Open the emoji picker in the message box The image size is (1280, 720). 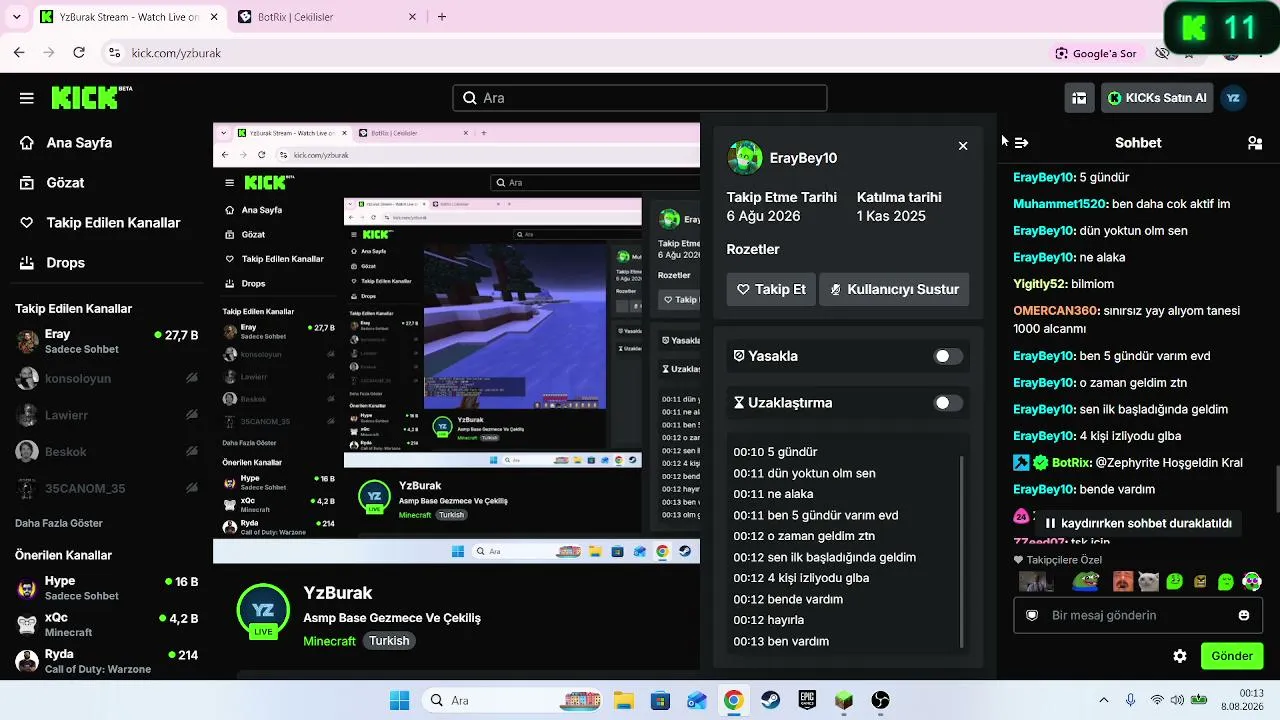pyautogui.click(x=1244, y=615)
